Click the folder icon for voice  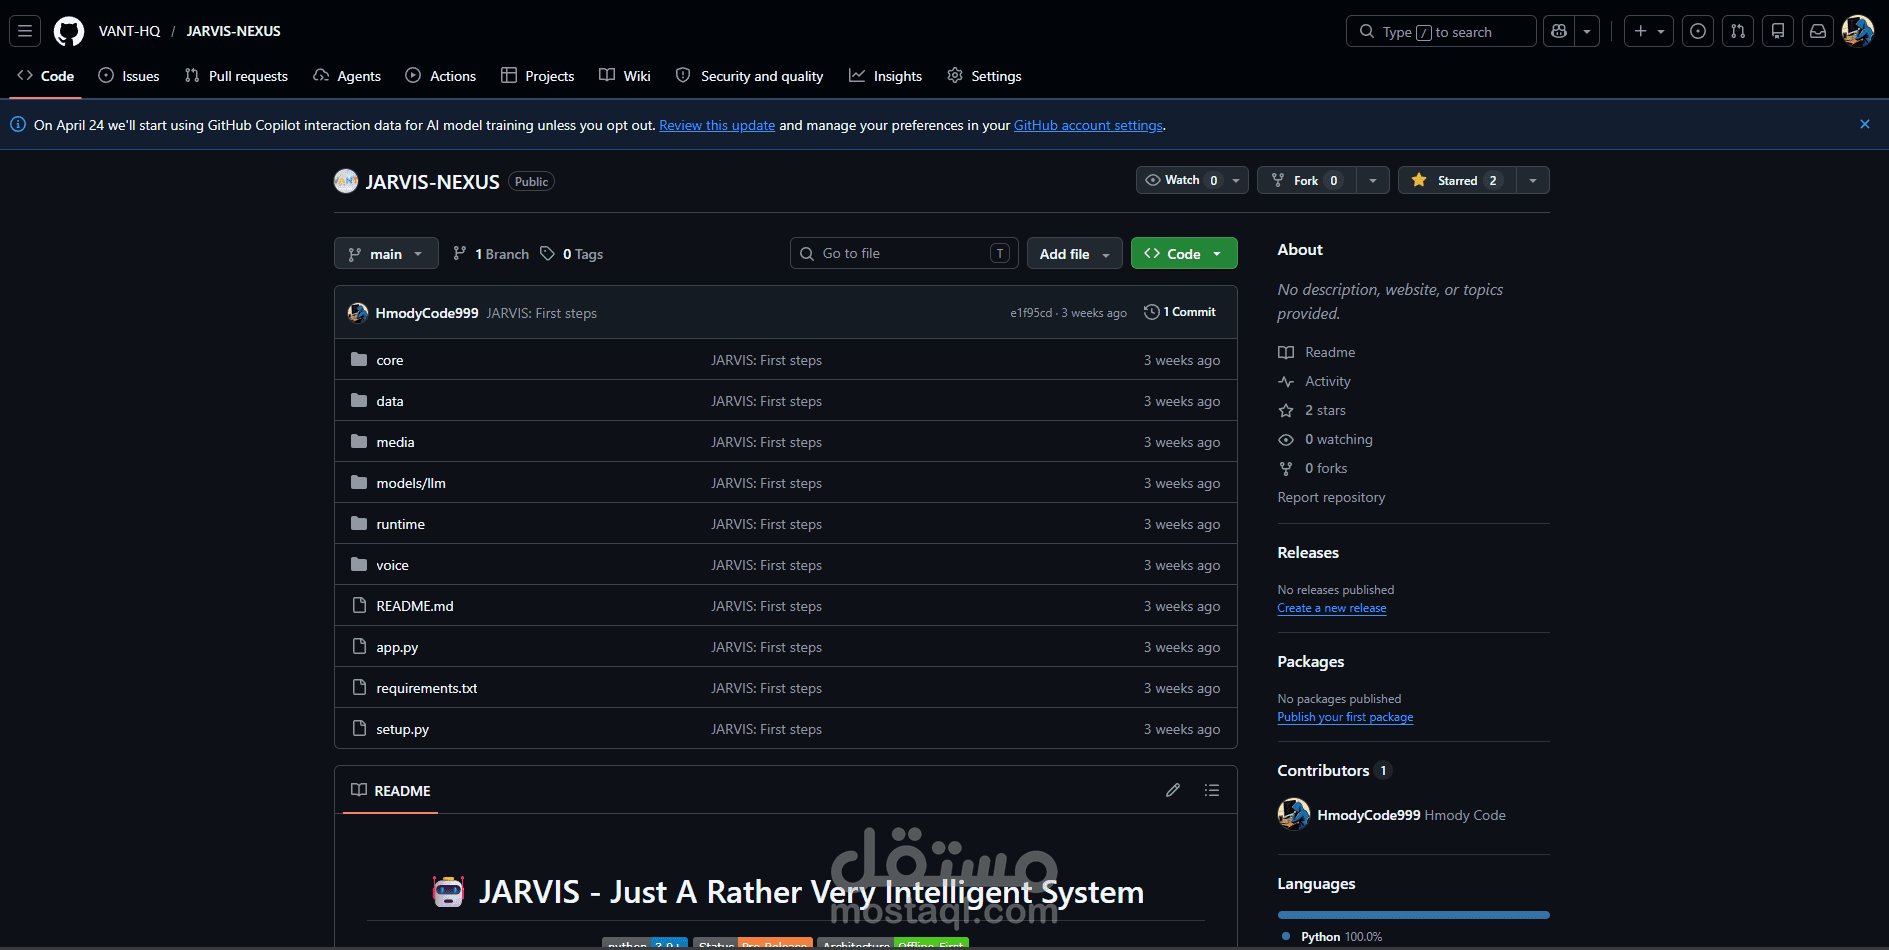pyautogui.click(x=359, y=564)
